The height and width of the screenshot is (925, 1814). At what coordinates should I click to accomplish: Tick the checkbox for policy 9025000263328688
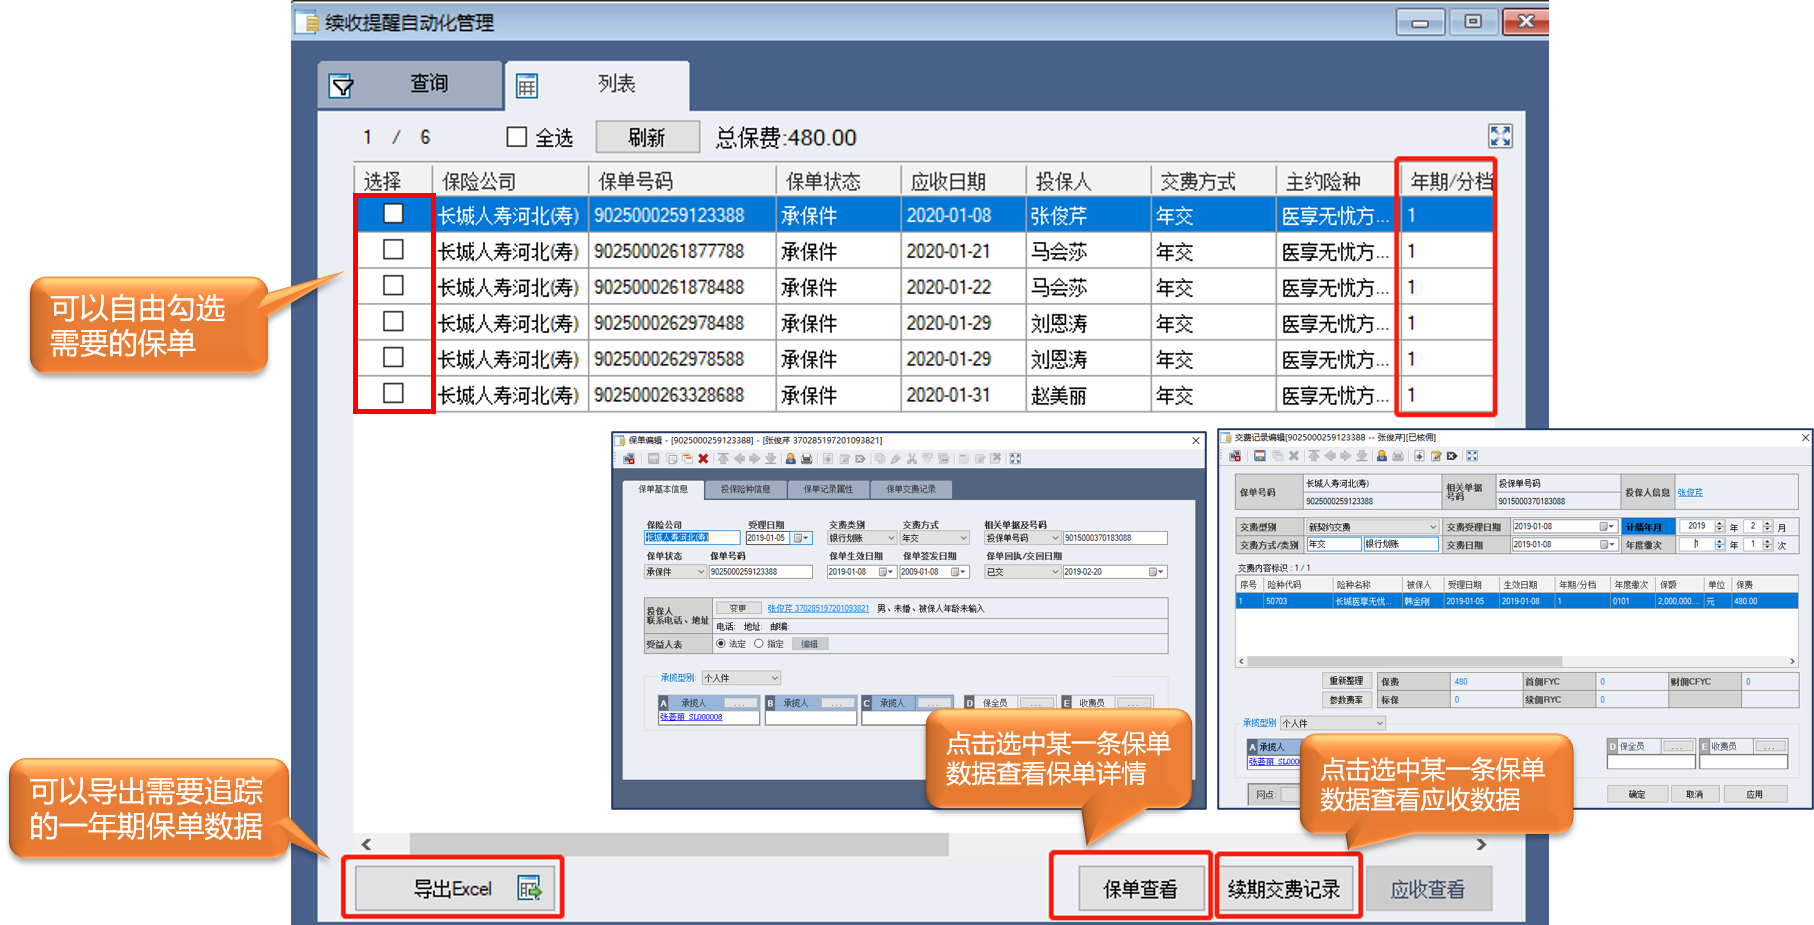(x=393, y=394)
